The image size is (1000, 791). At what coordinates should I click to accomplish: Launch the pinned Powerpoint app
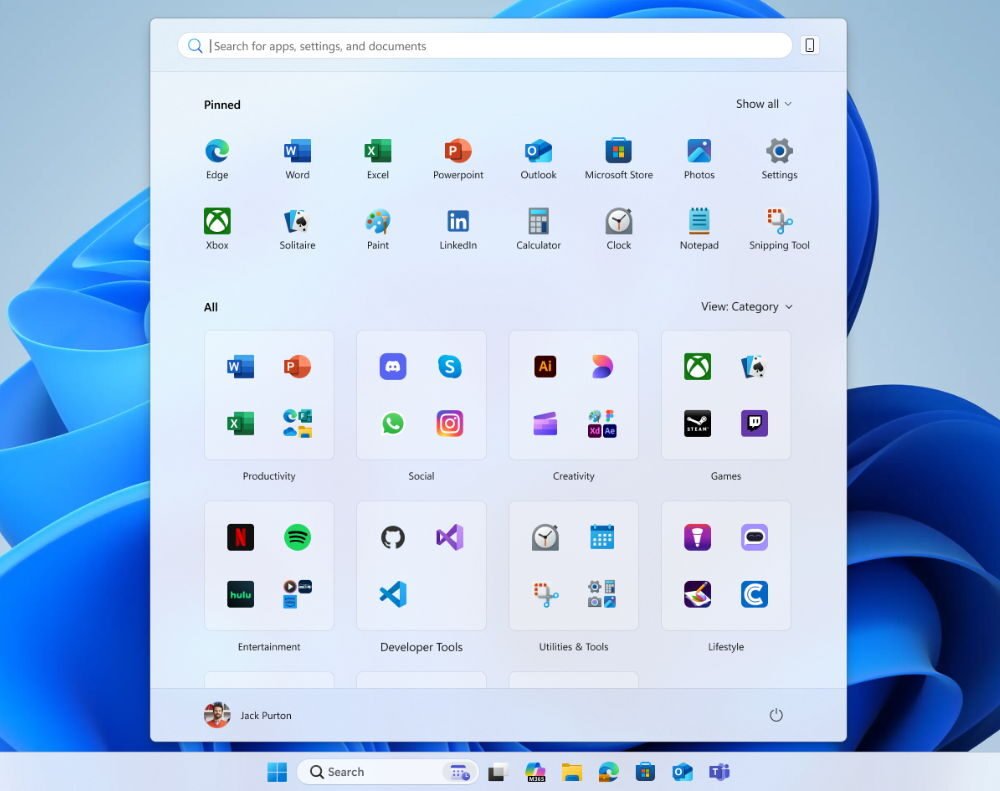pos(458,151)
